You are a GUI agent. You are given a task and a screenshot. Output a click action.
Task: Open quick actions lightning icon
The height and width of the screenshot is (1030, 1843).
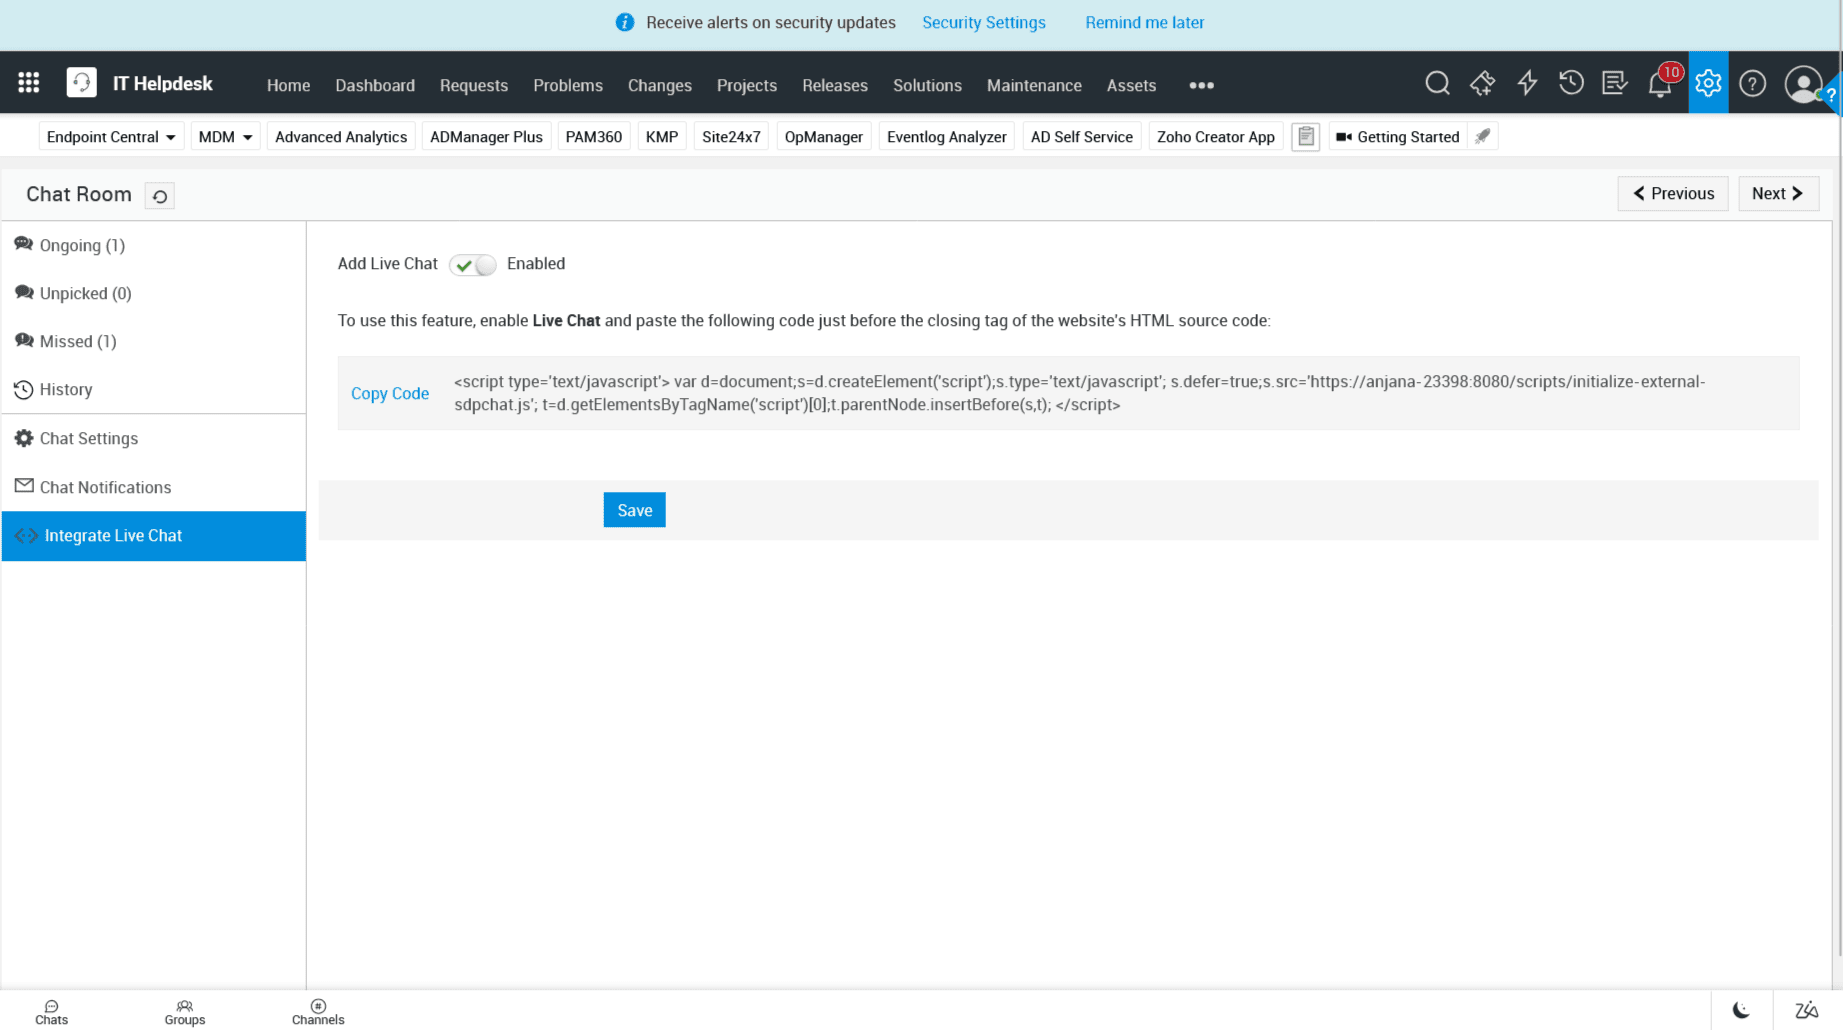point(1526,83)
